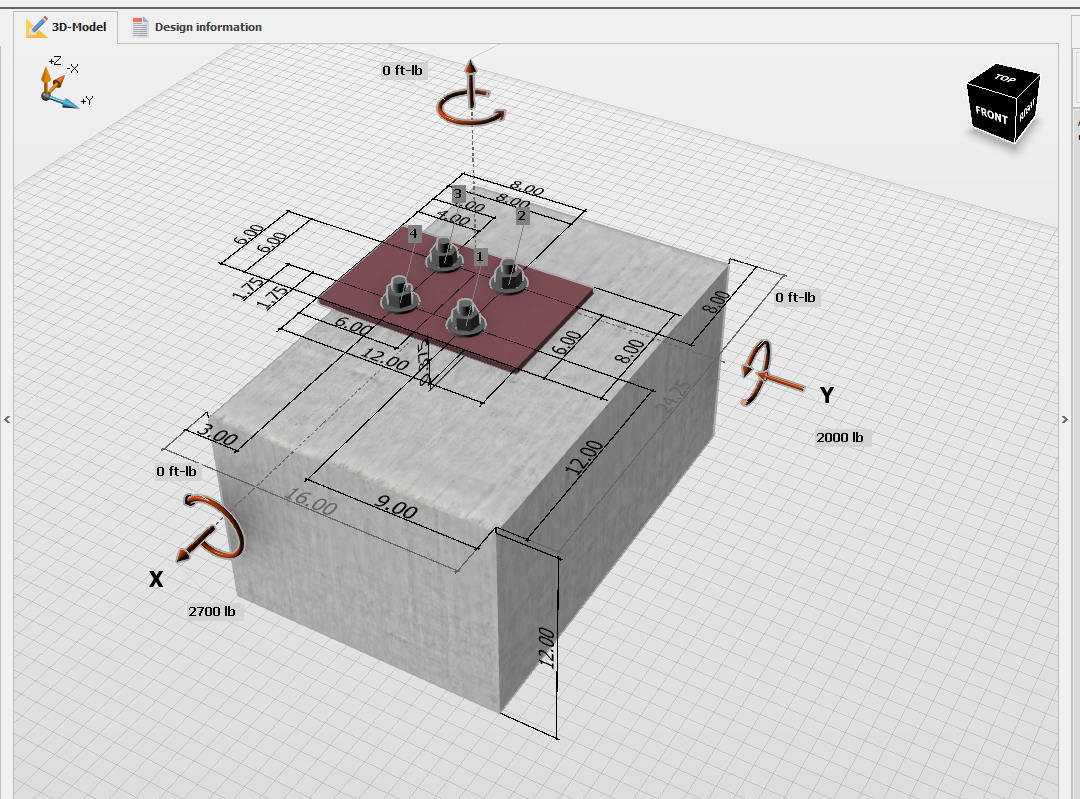Image resolution: width=1080 pixels, height=799 pixels.
Task: Click the Y axis letter label
Action: point(827,395)
